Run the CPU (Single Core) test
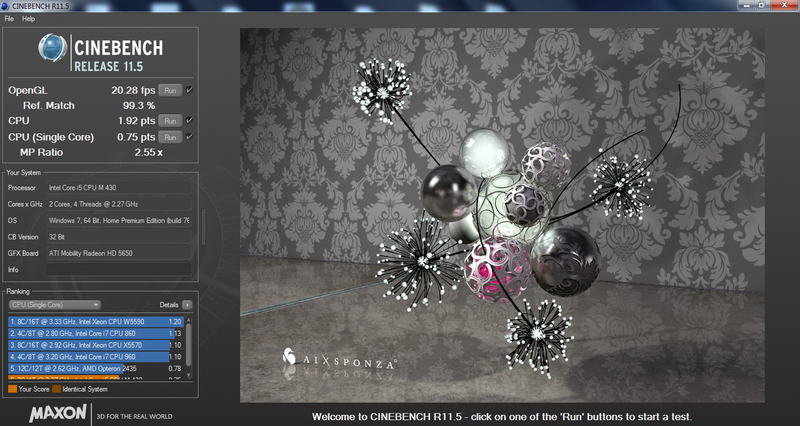This screenshot has width=800, height=426. (170, 137)
